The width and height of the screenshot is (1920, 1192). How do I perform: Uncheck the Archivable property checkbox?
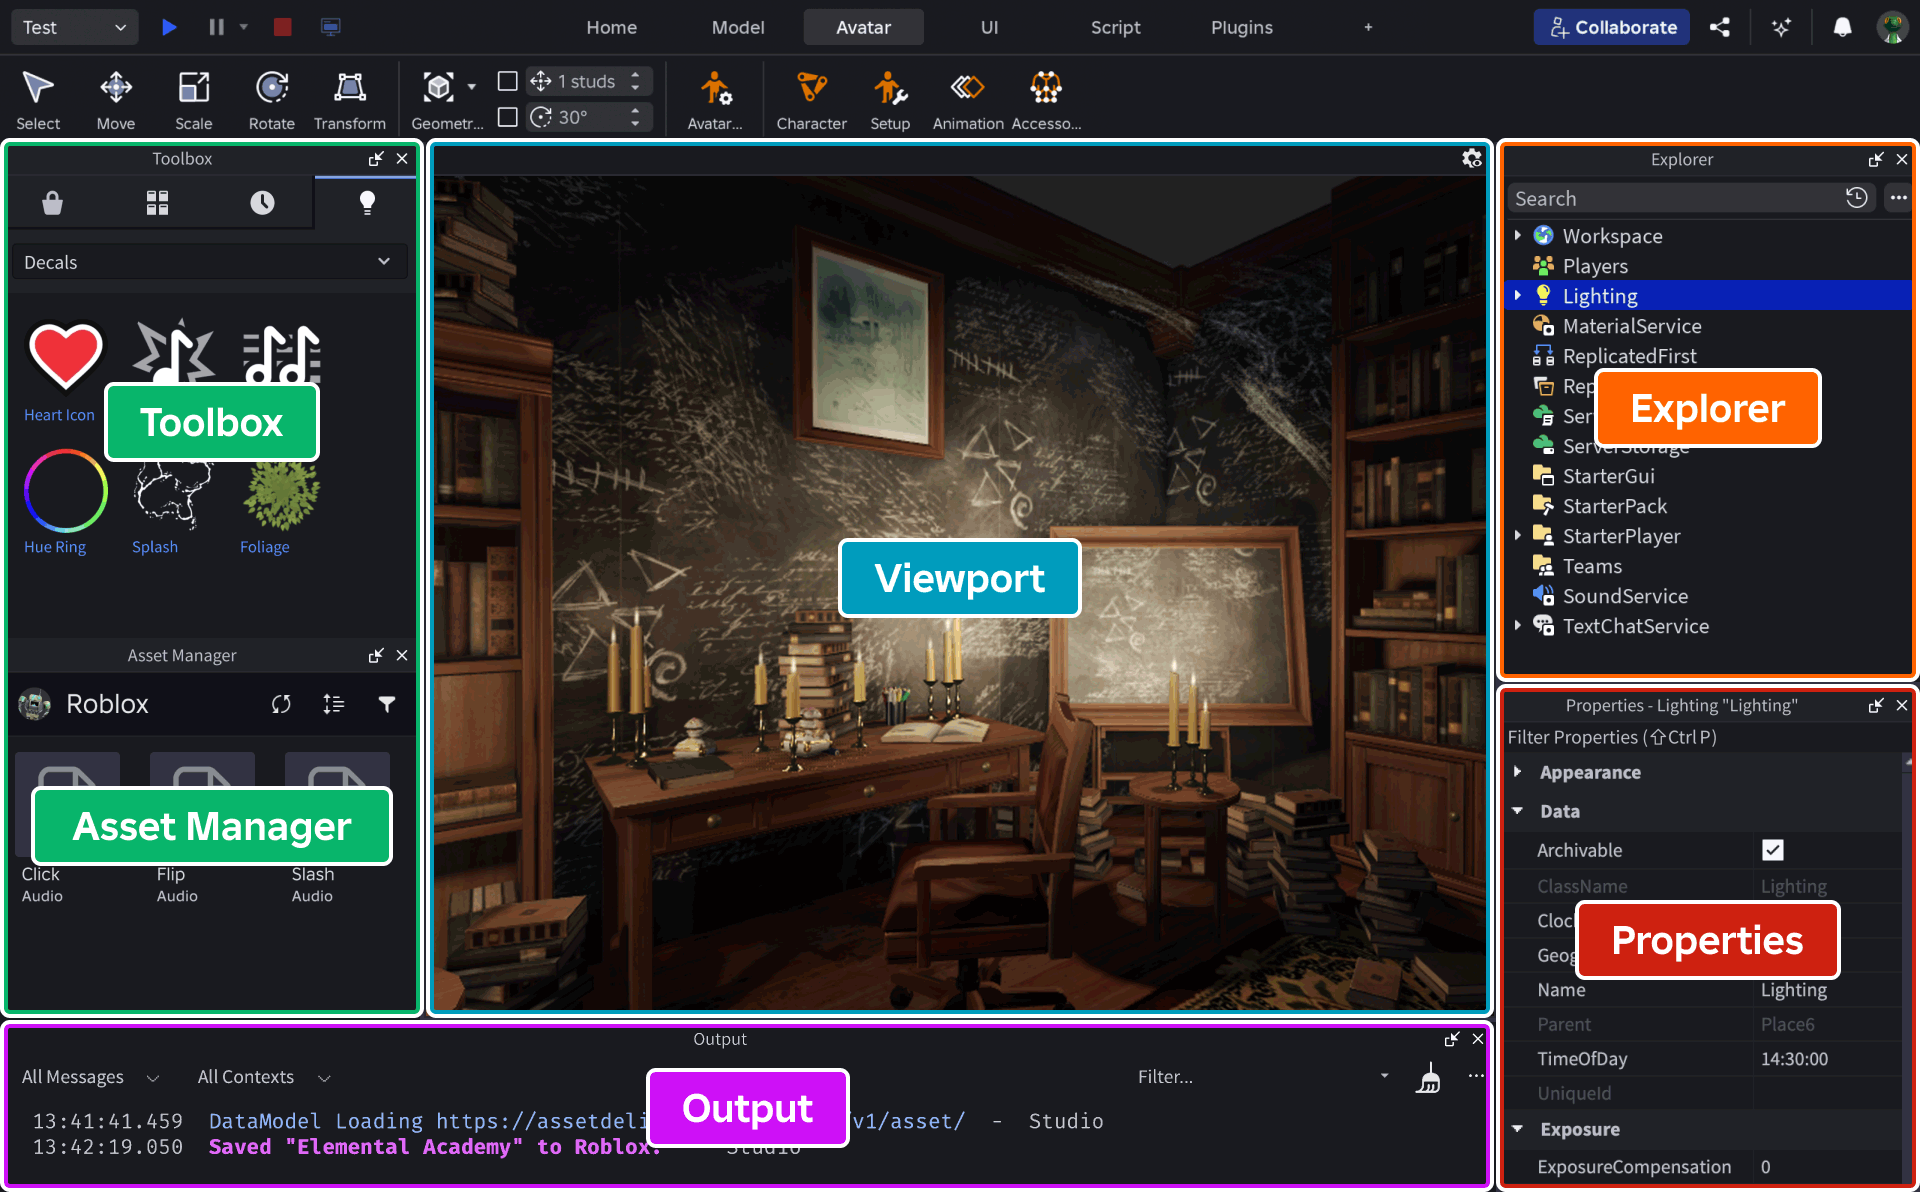[1772, 850]
